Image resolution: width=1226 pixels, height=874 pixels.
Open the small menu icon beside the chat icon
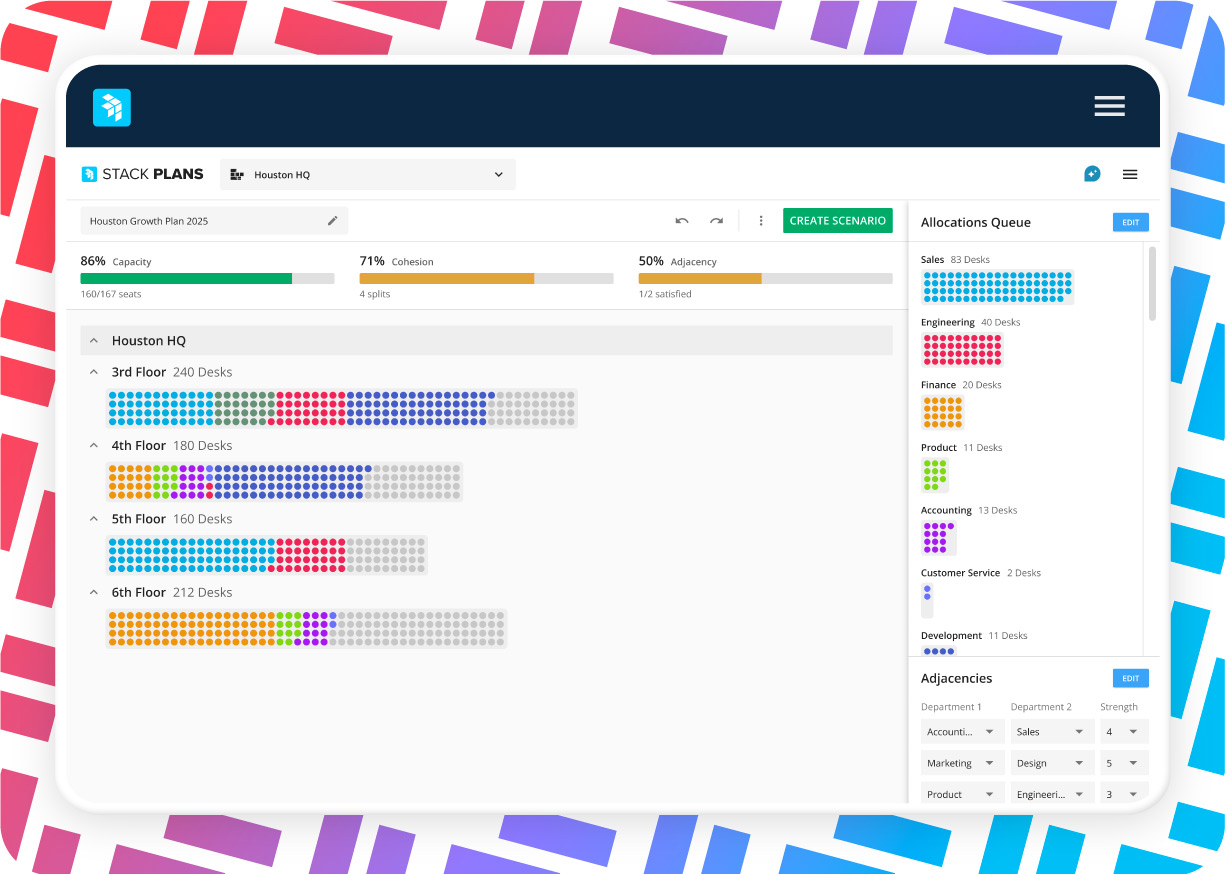coord(1130,174)
